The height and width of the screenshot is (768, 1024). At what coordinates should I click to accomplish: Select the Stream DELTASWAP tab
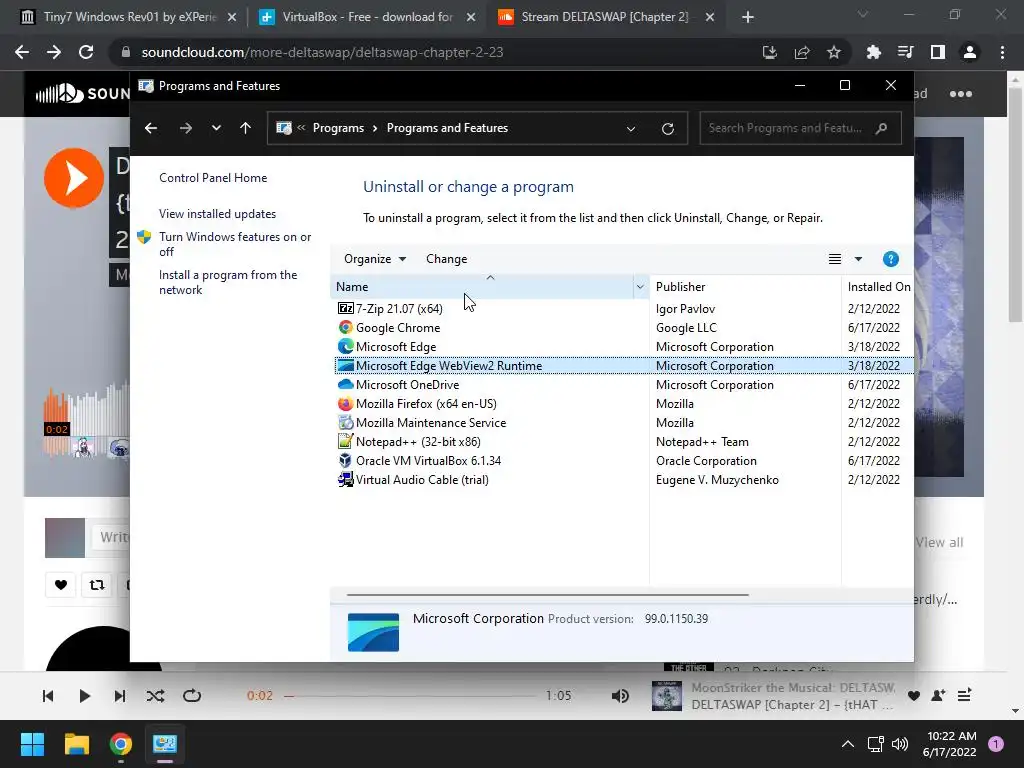[x=606, y=17]
